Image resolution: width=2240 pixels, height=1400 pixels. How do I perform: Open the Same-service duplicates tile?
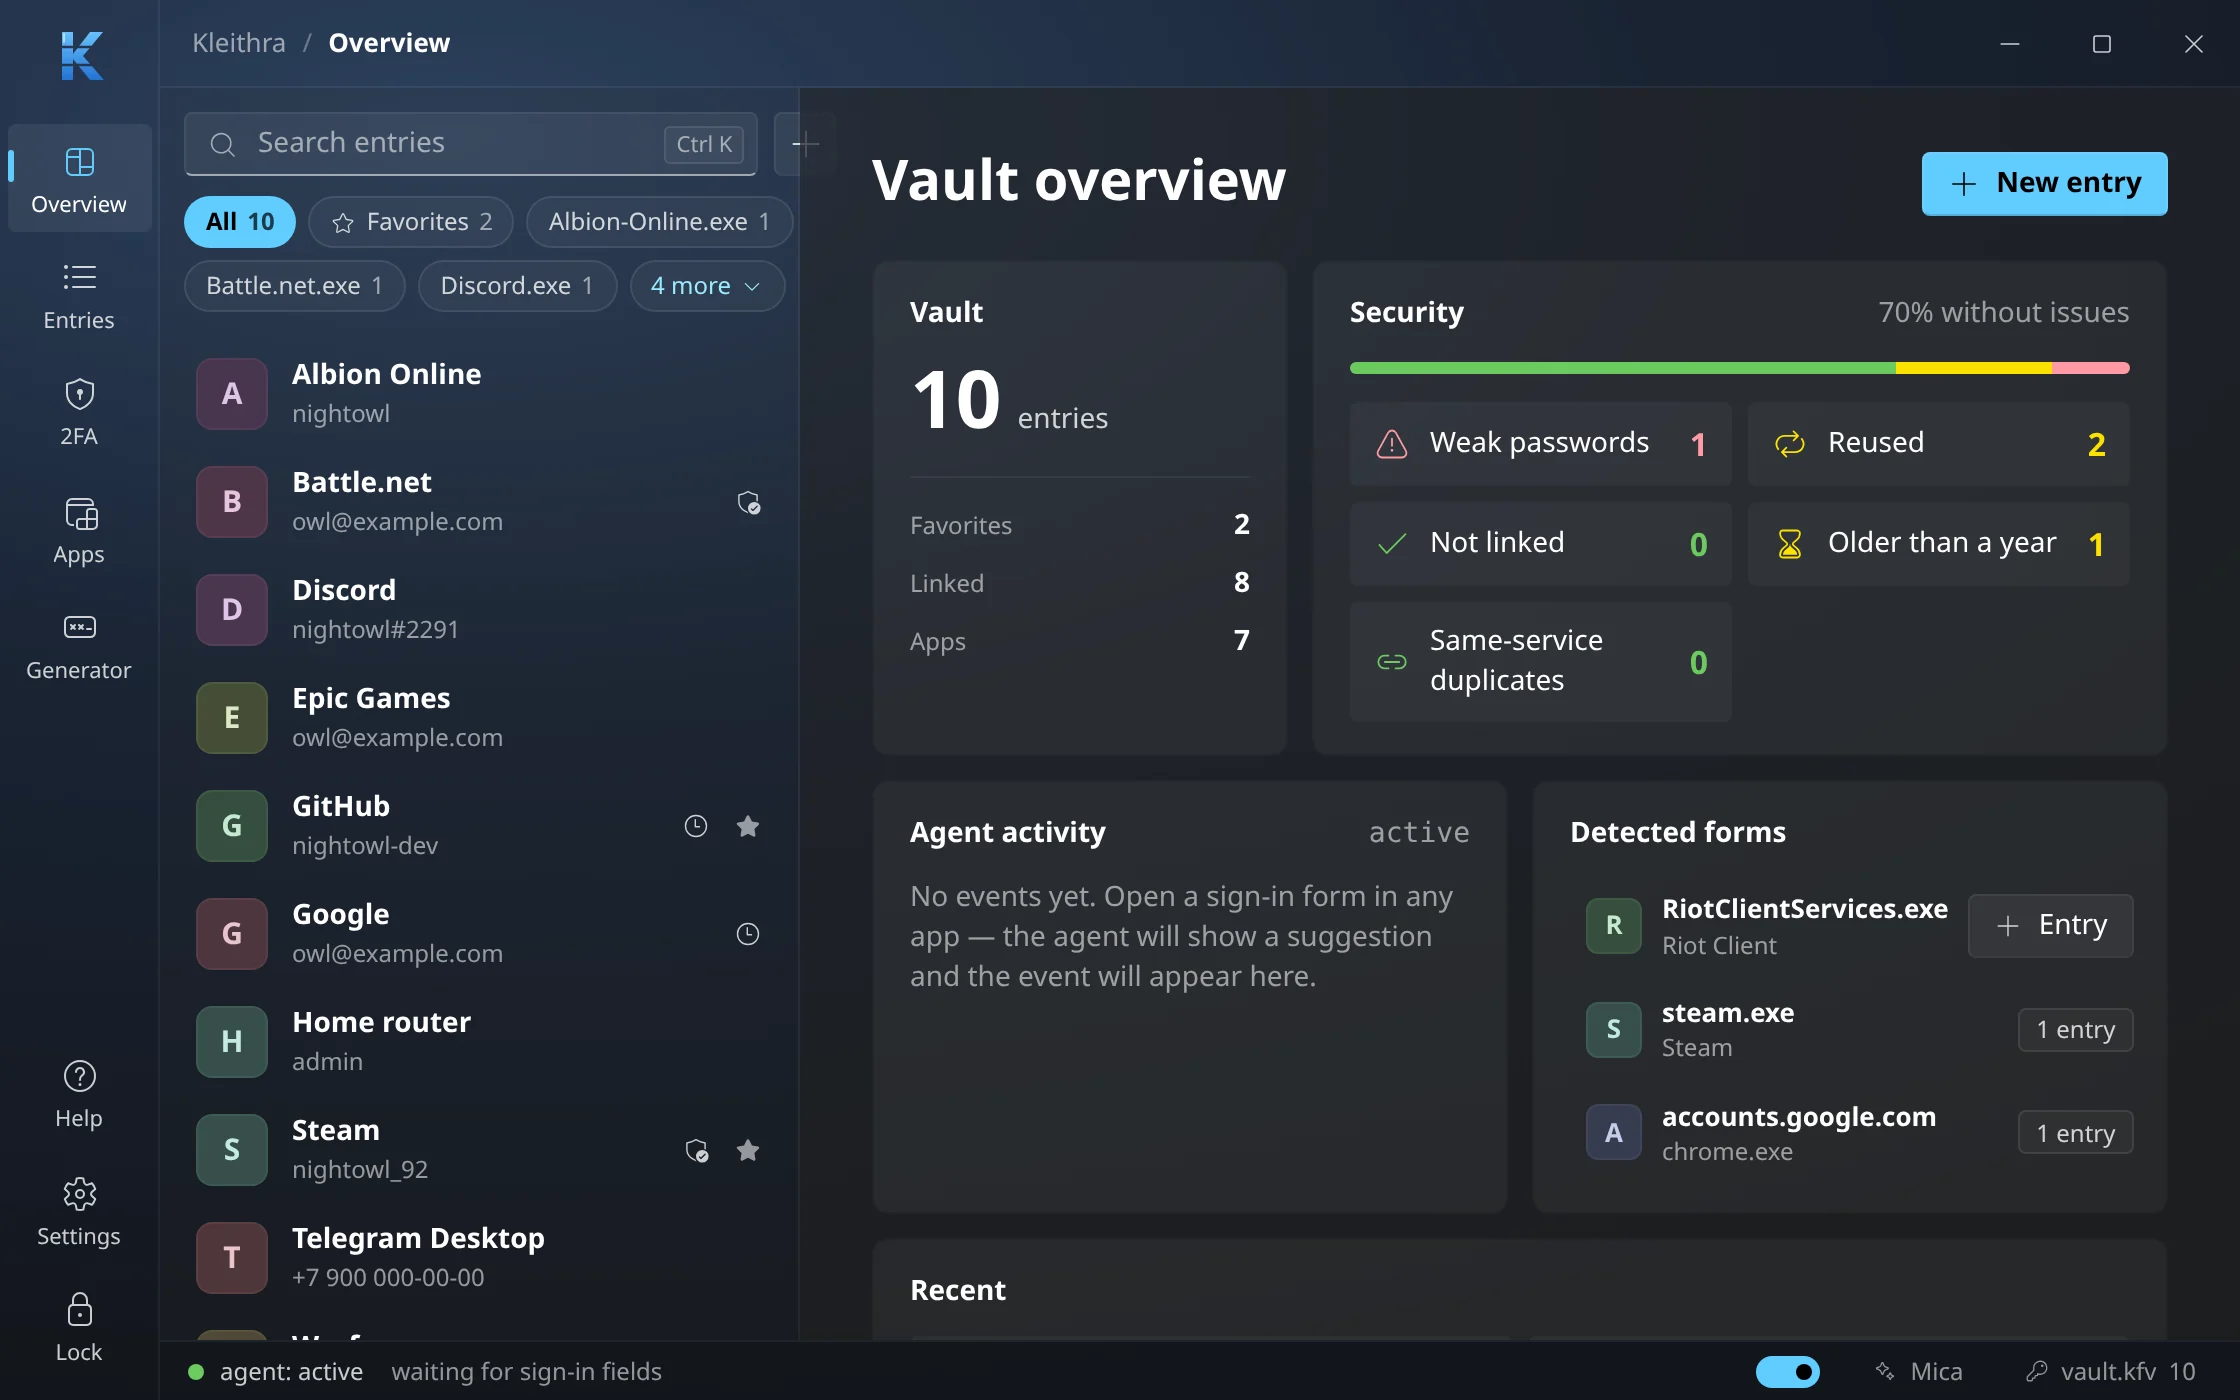click(1540, 662)
